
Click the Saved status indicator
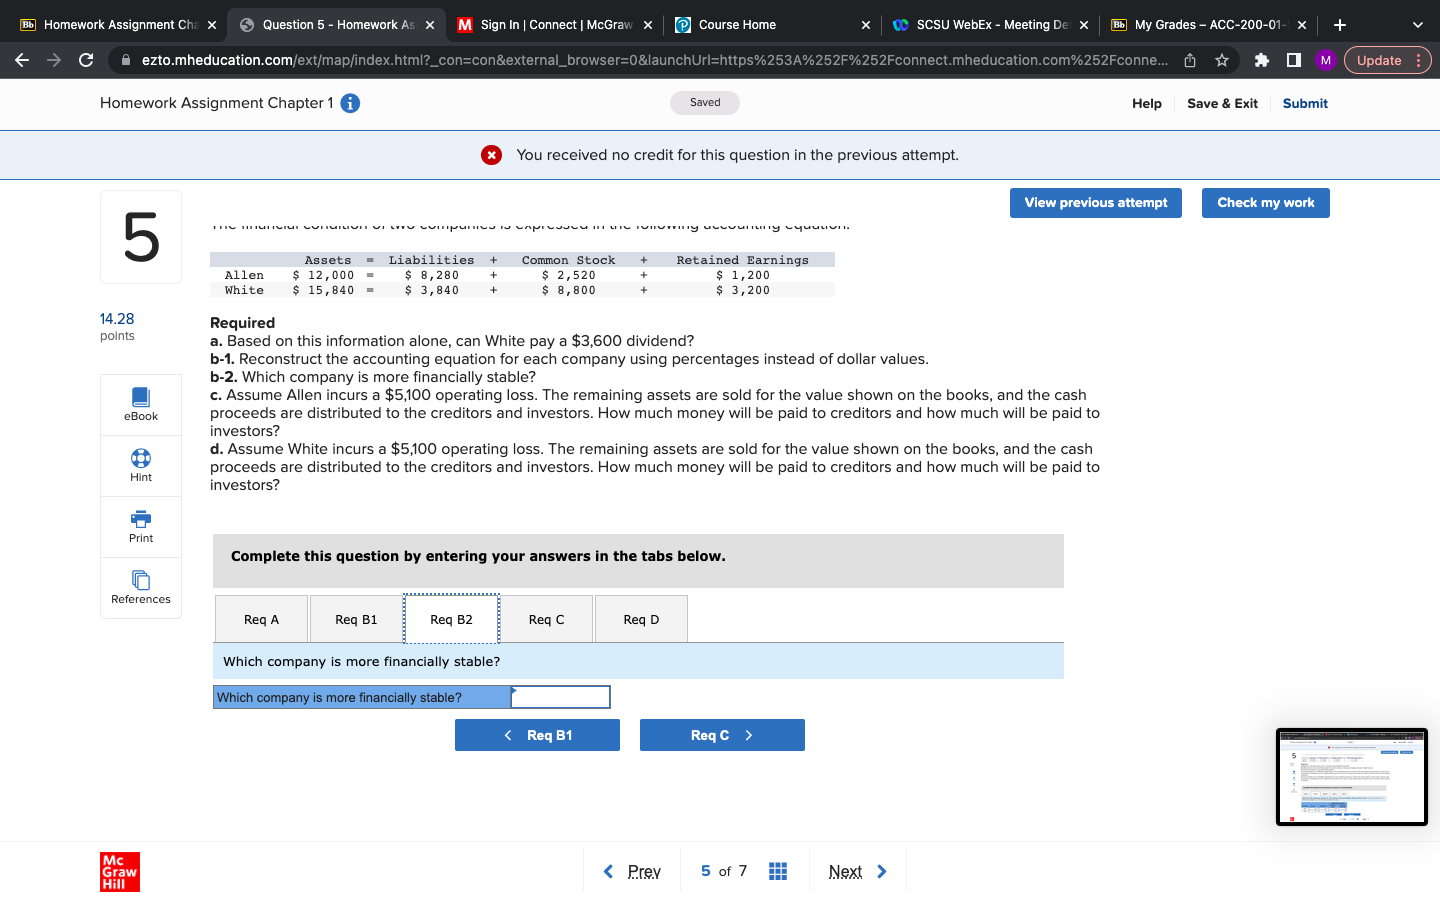point(705,103)
